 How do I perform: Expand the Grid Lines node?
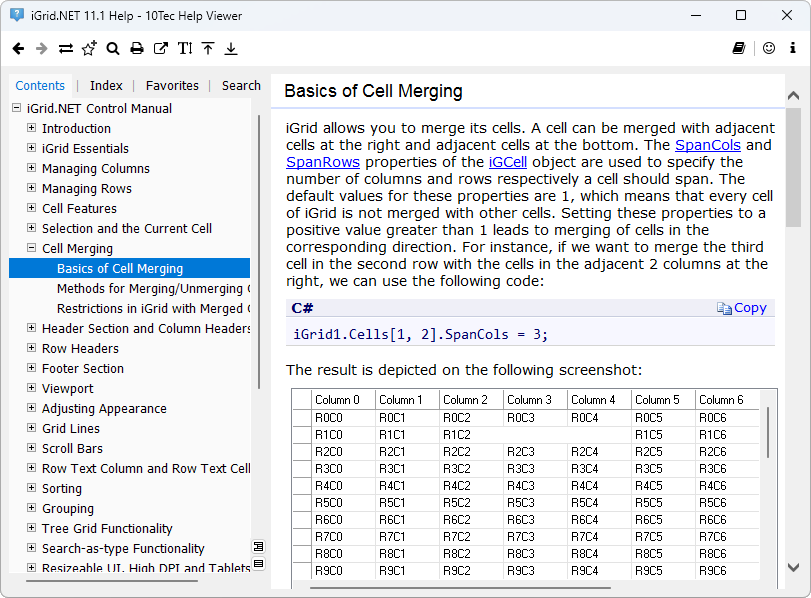(32, 428)
